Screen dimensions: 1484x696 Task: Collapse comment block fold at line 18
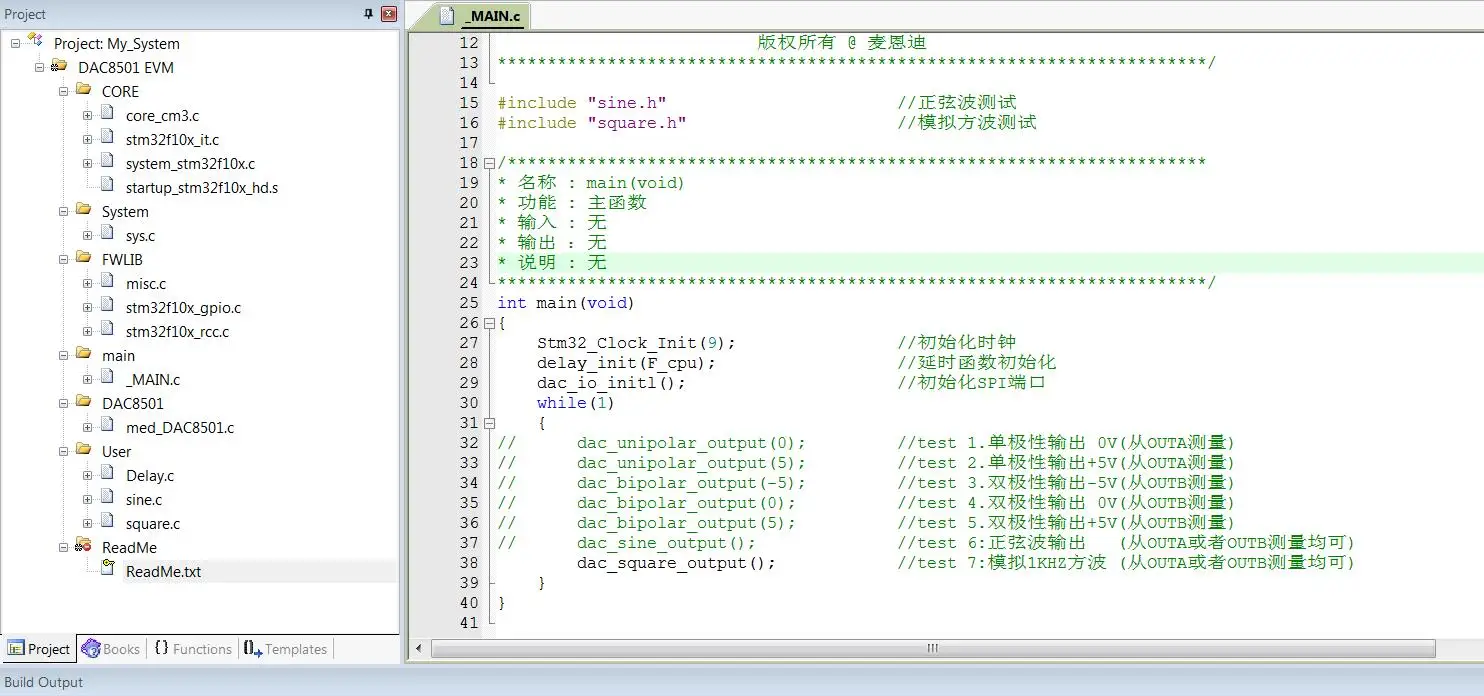(x=489, y=163)
